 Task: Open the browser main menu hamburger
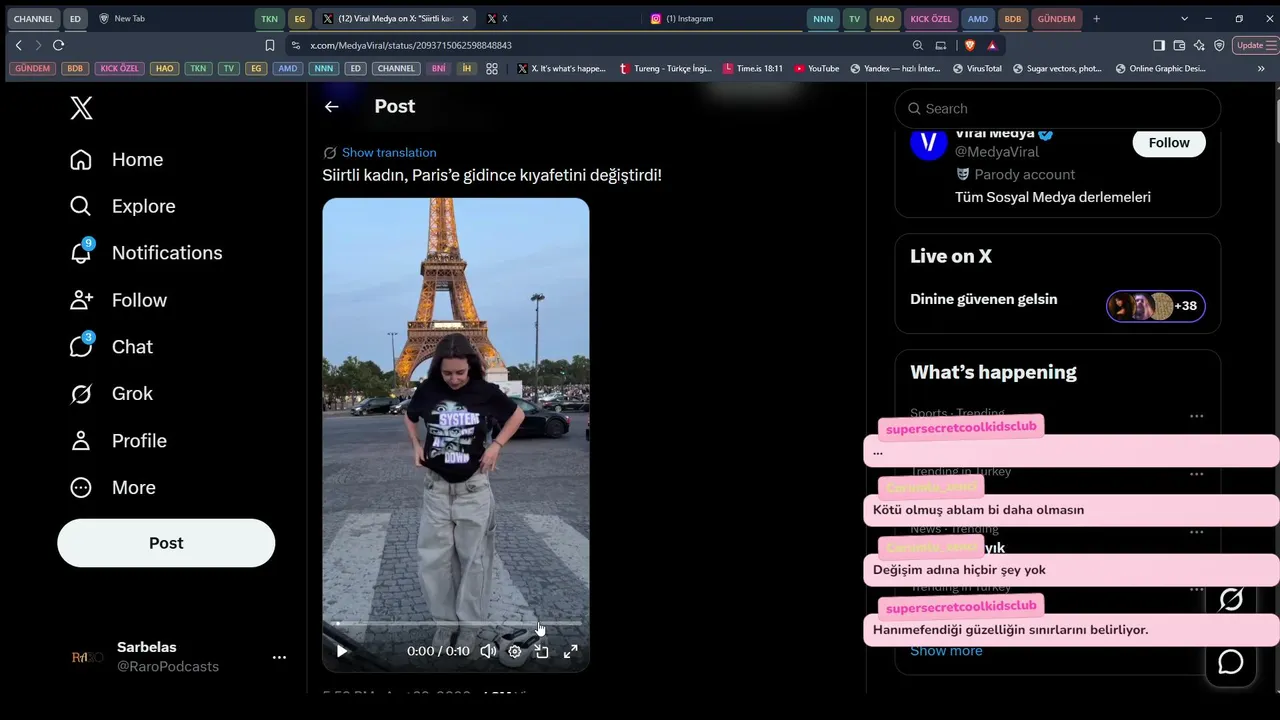pos(1273,45)
